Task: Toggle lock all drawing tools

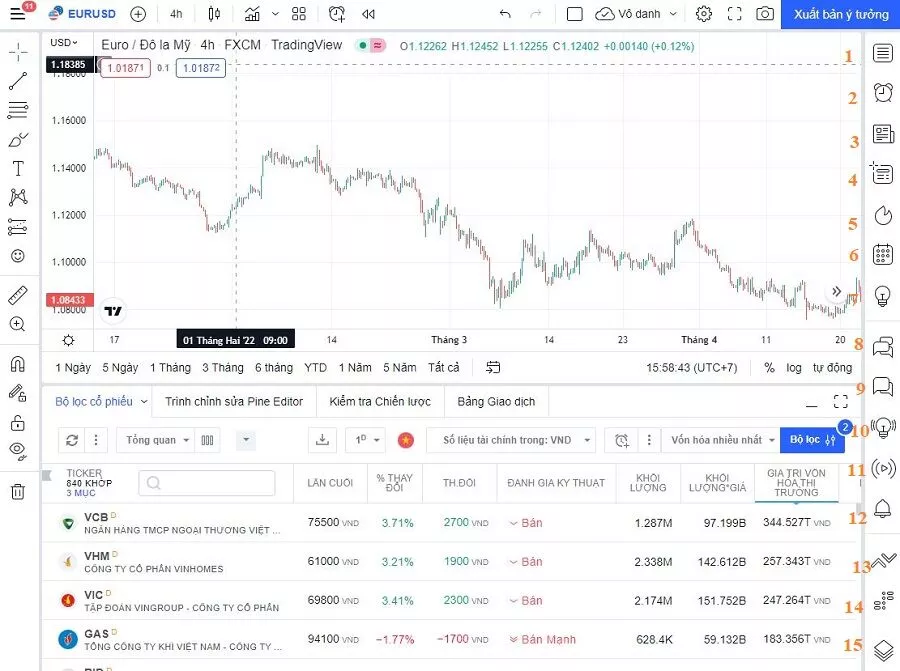Action: [18, 423]
